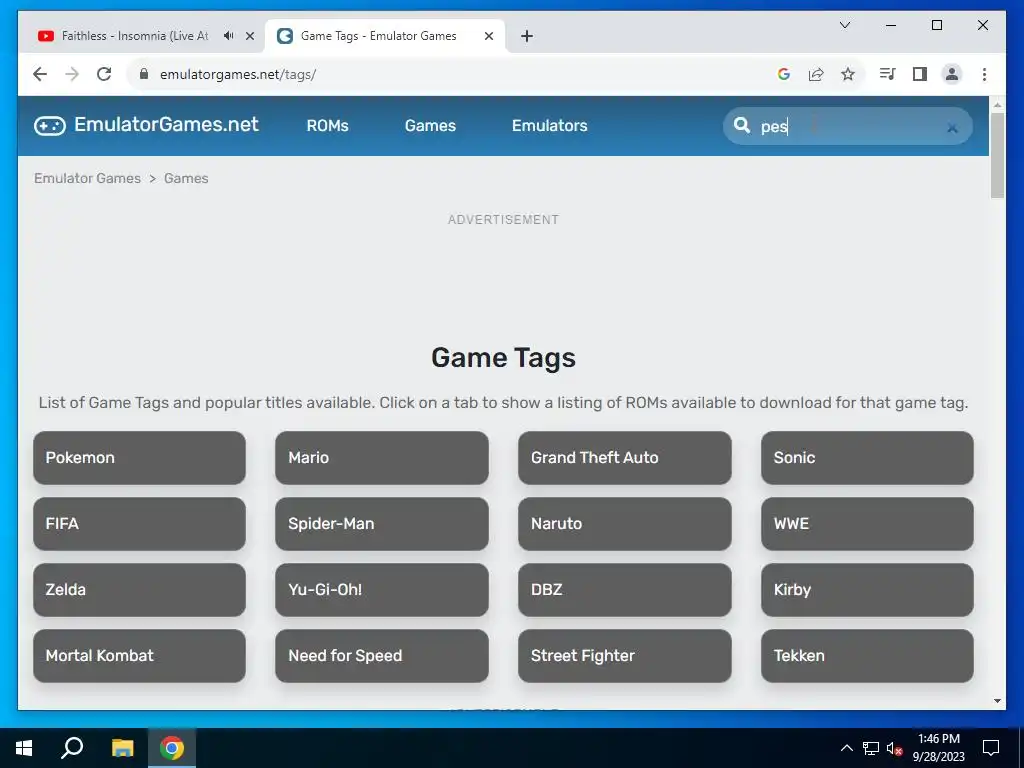Click the scrollbar up arrow
Screen dimensions: 1024x768
(x=997, y=104)
